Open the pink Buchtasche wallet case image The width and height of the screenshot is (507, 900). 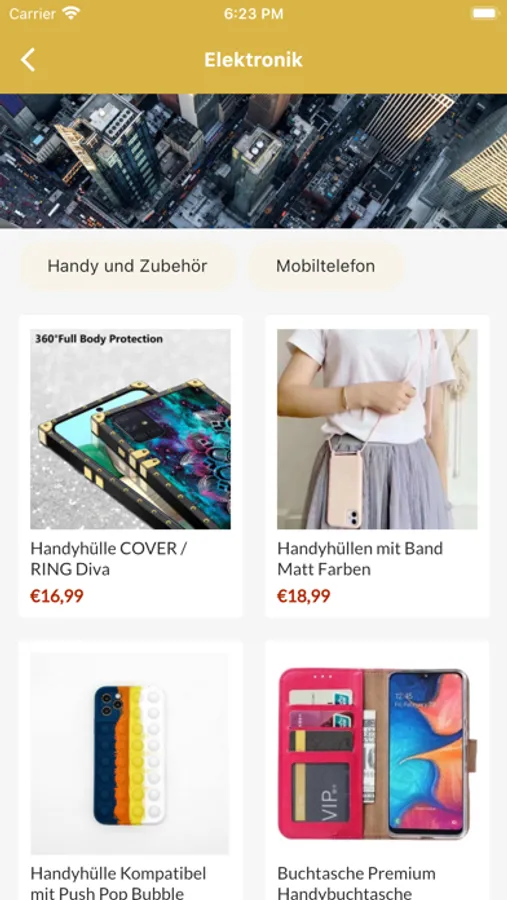(x=377, y=754)
